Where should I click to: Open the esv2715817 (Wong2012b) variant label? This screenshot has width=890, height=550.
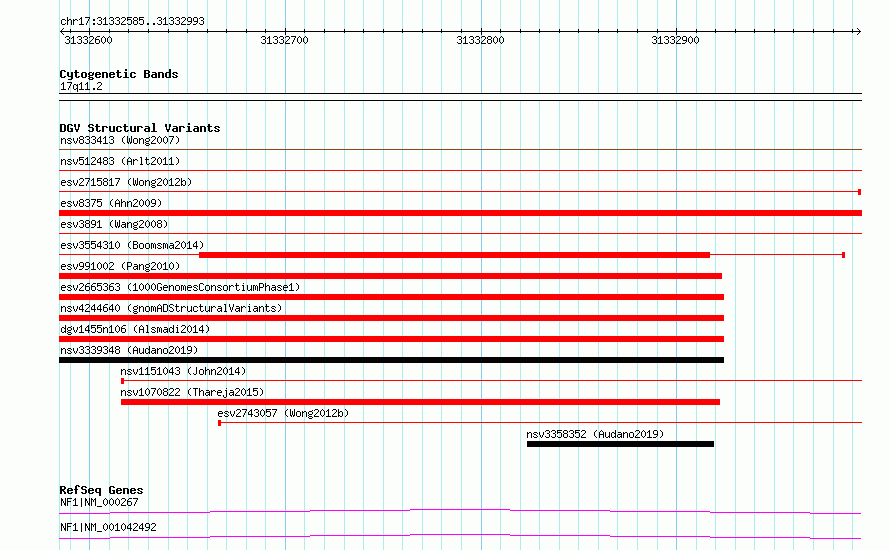pos(126,182)
